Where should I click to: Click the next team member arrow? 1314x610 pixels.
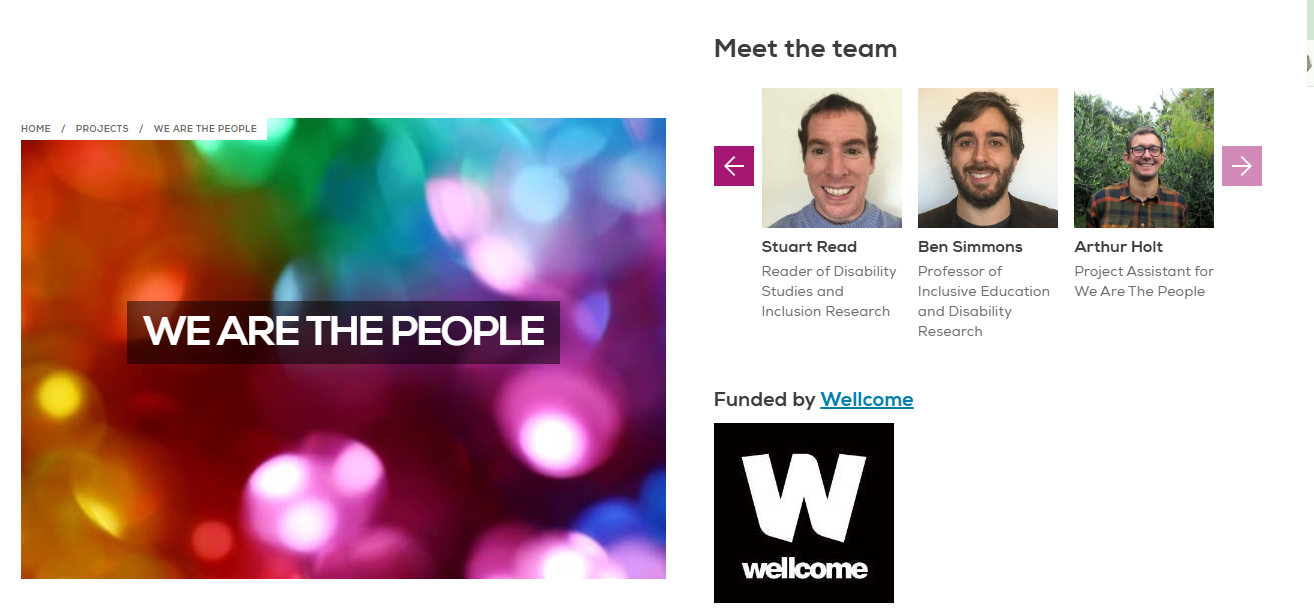point(1241,166)
